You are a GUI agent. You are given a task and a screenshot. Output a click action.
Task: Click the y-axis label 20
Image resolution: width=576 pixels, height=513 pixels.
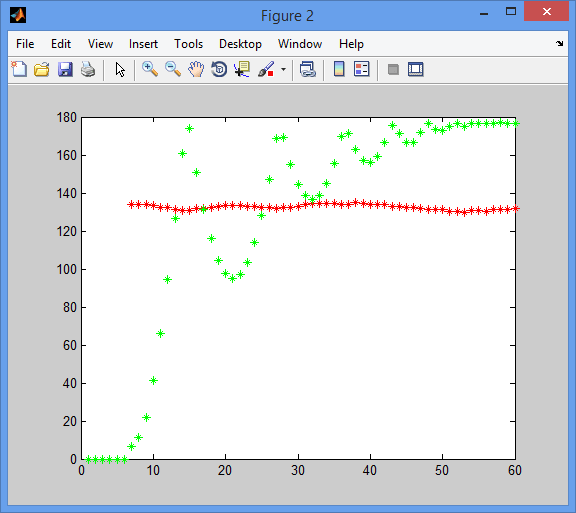[70, 421]
